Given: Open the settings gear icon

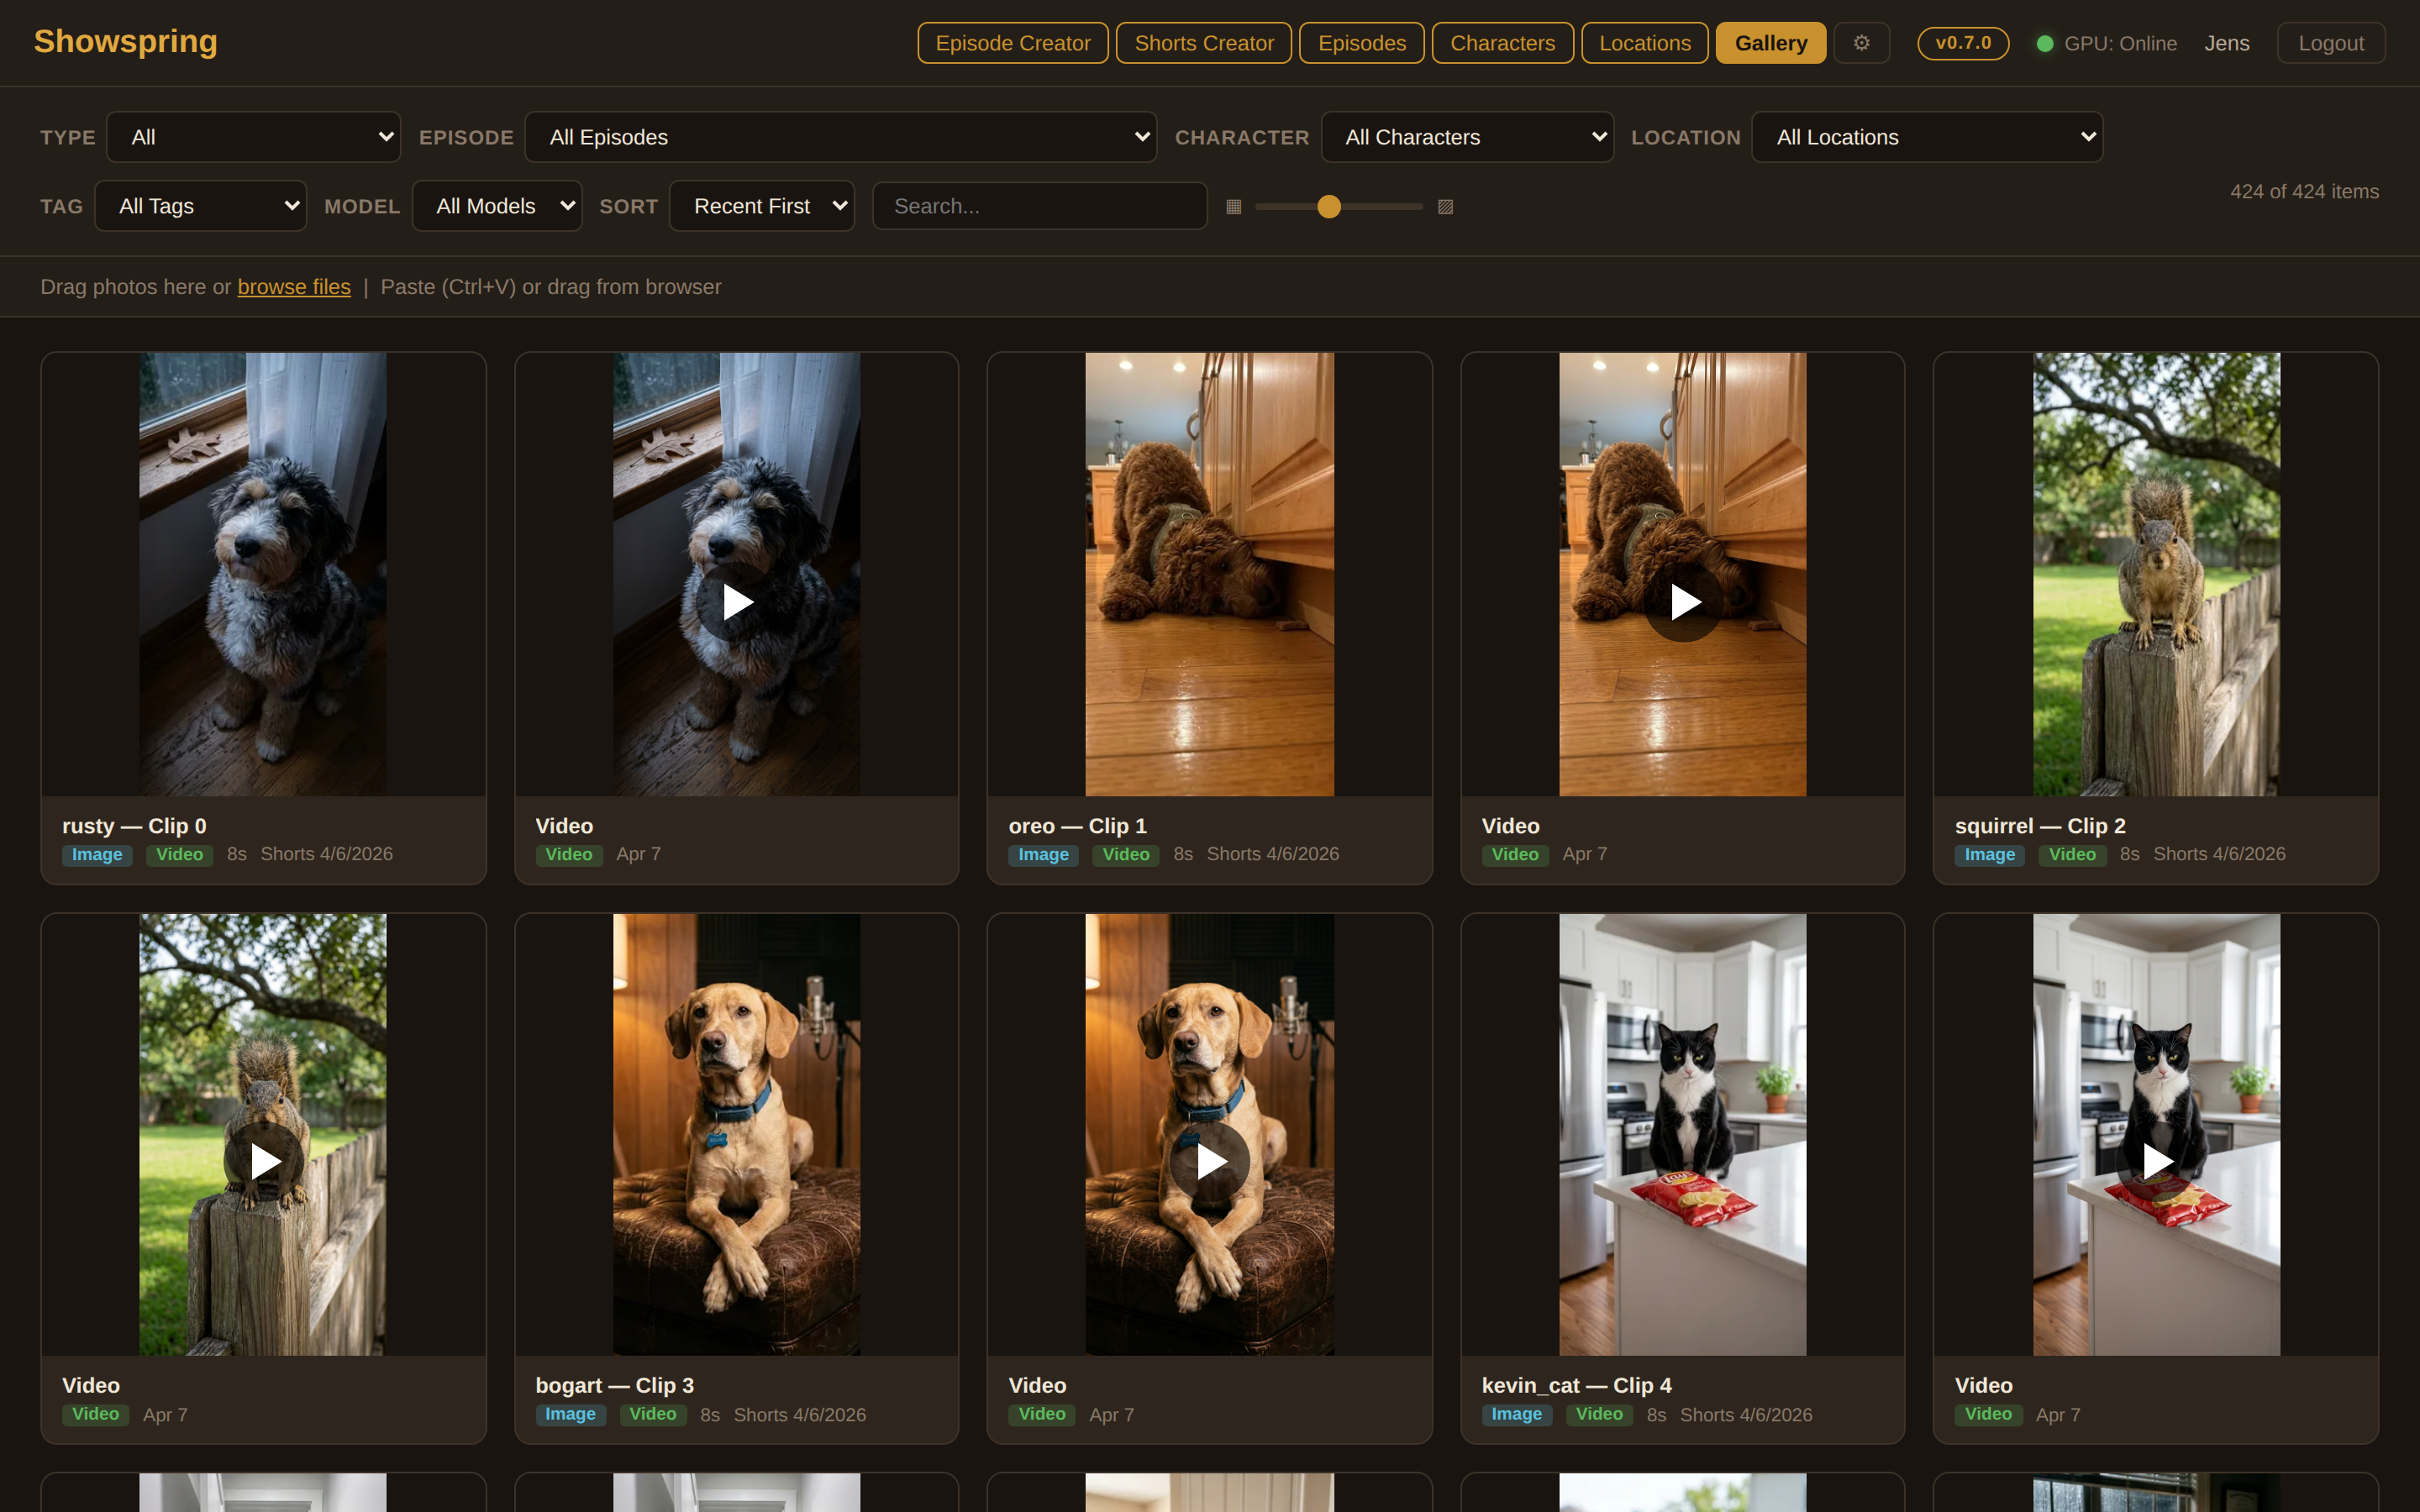Looking at the screenshot, I should [1861, 43].
